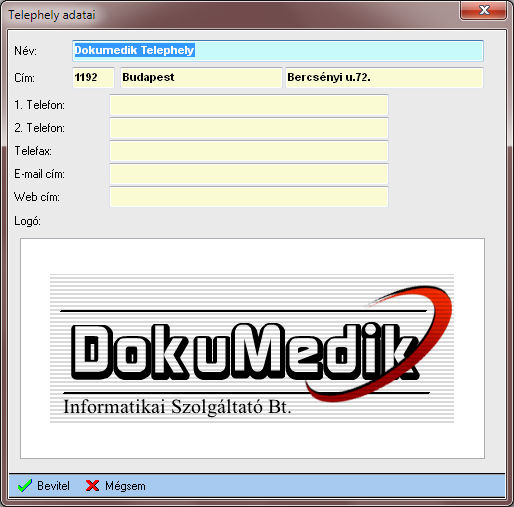Click the green checkmark Bevitel icon
Viewport: 514px width, 507px height.
tap(25, 486)
